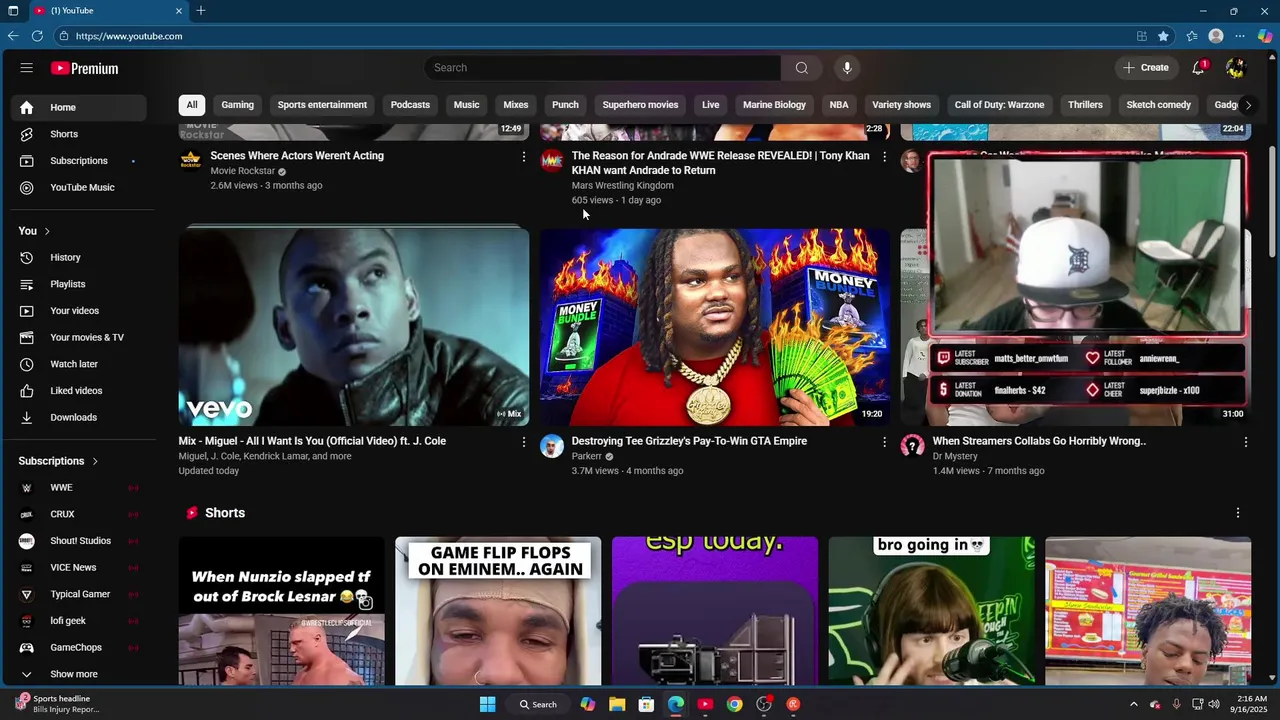Image resolution: width=1280 pixels, height=720 pixels.
Task: Open Subscriptions feed in sidebar
Action: (78, 161)
